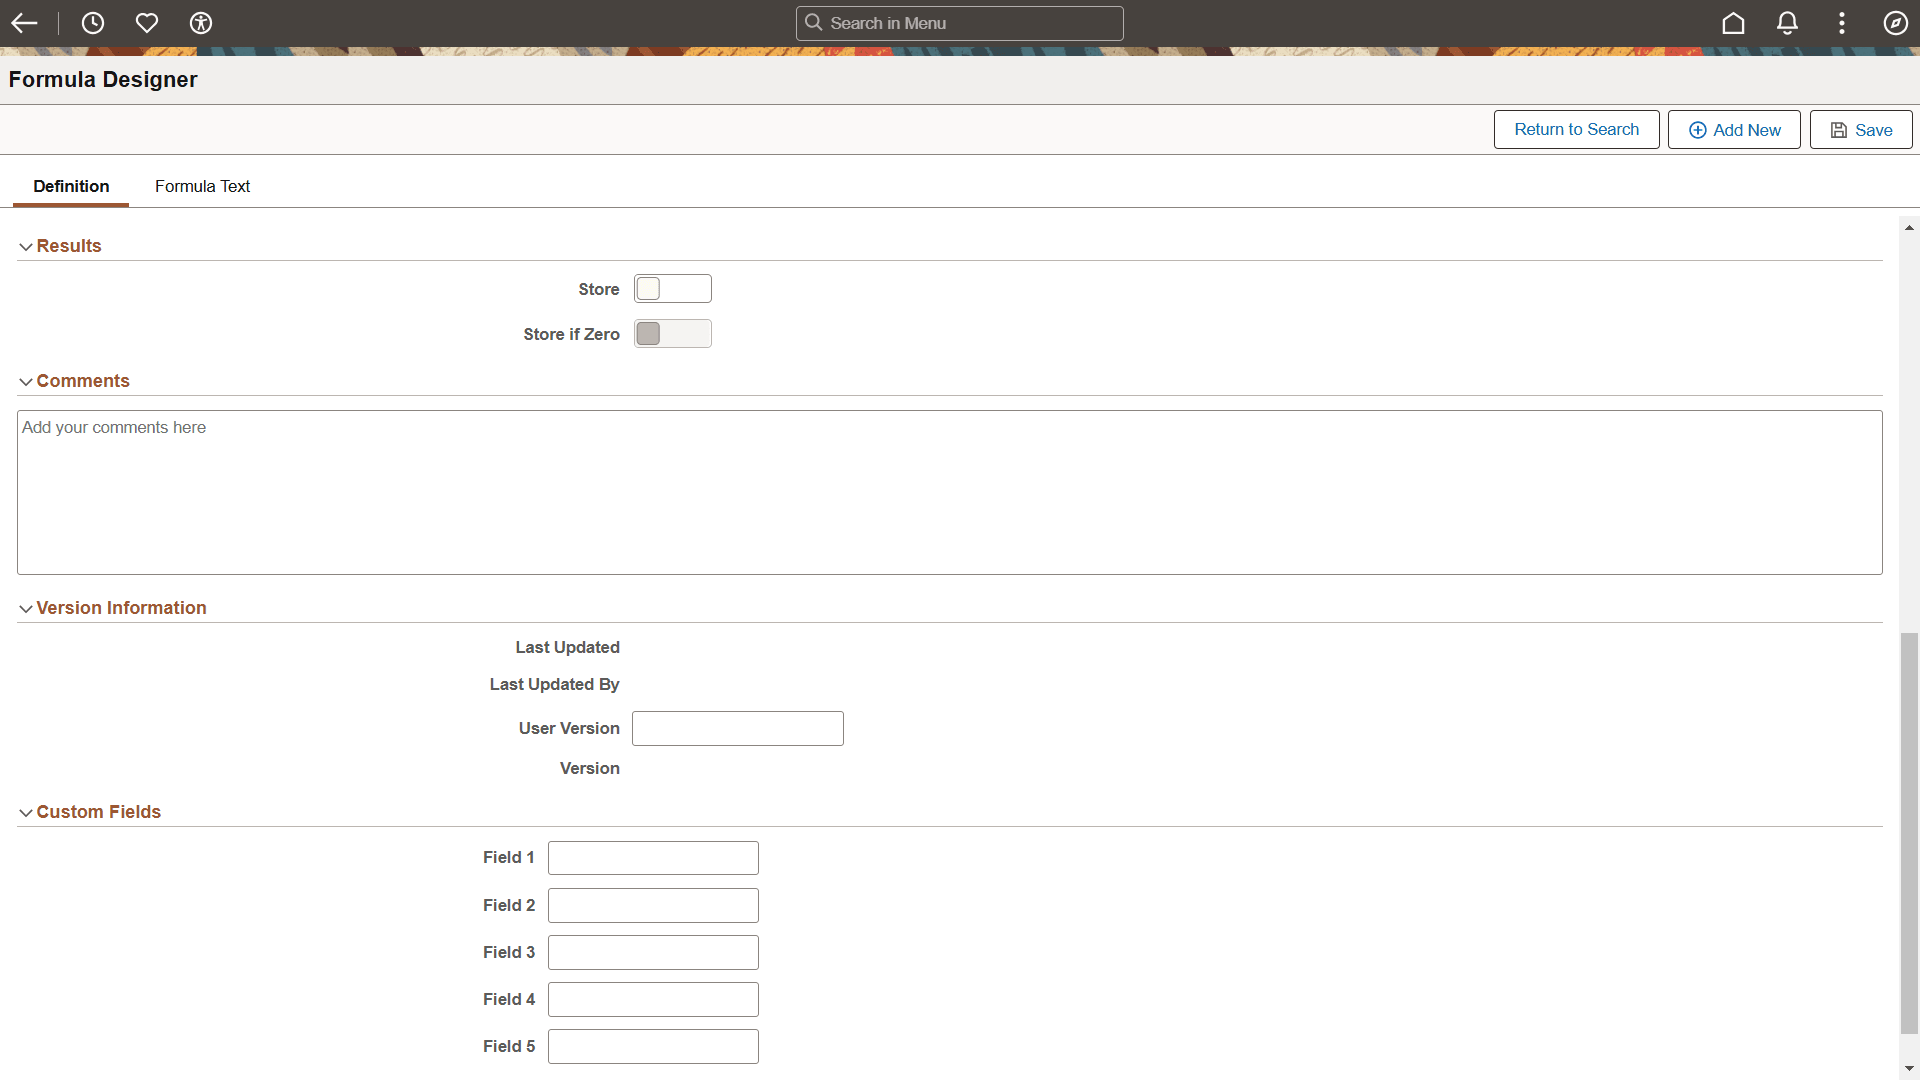Go to the Home icon
The image size is (1920, 1080).
(1733, 23)
